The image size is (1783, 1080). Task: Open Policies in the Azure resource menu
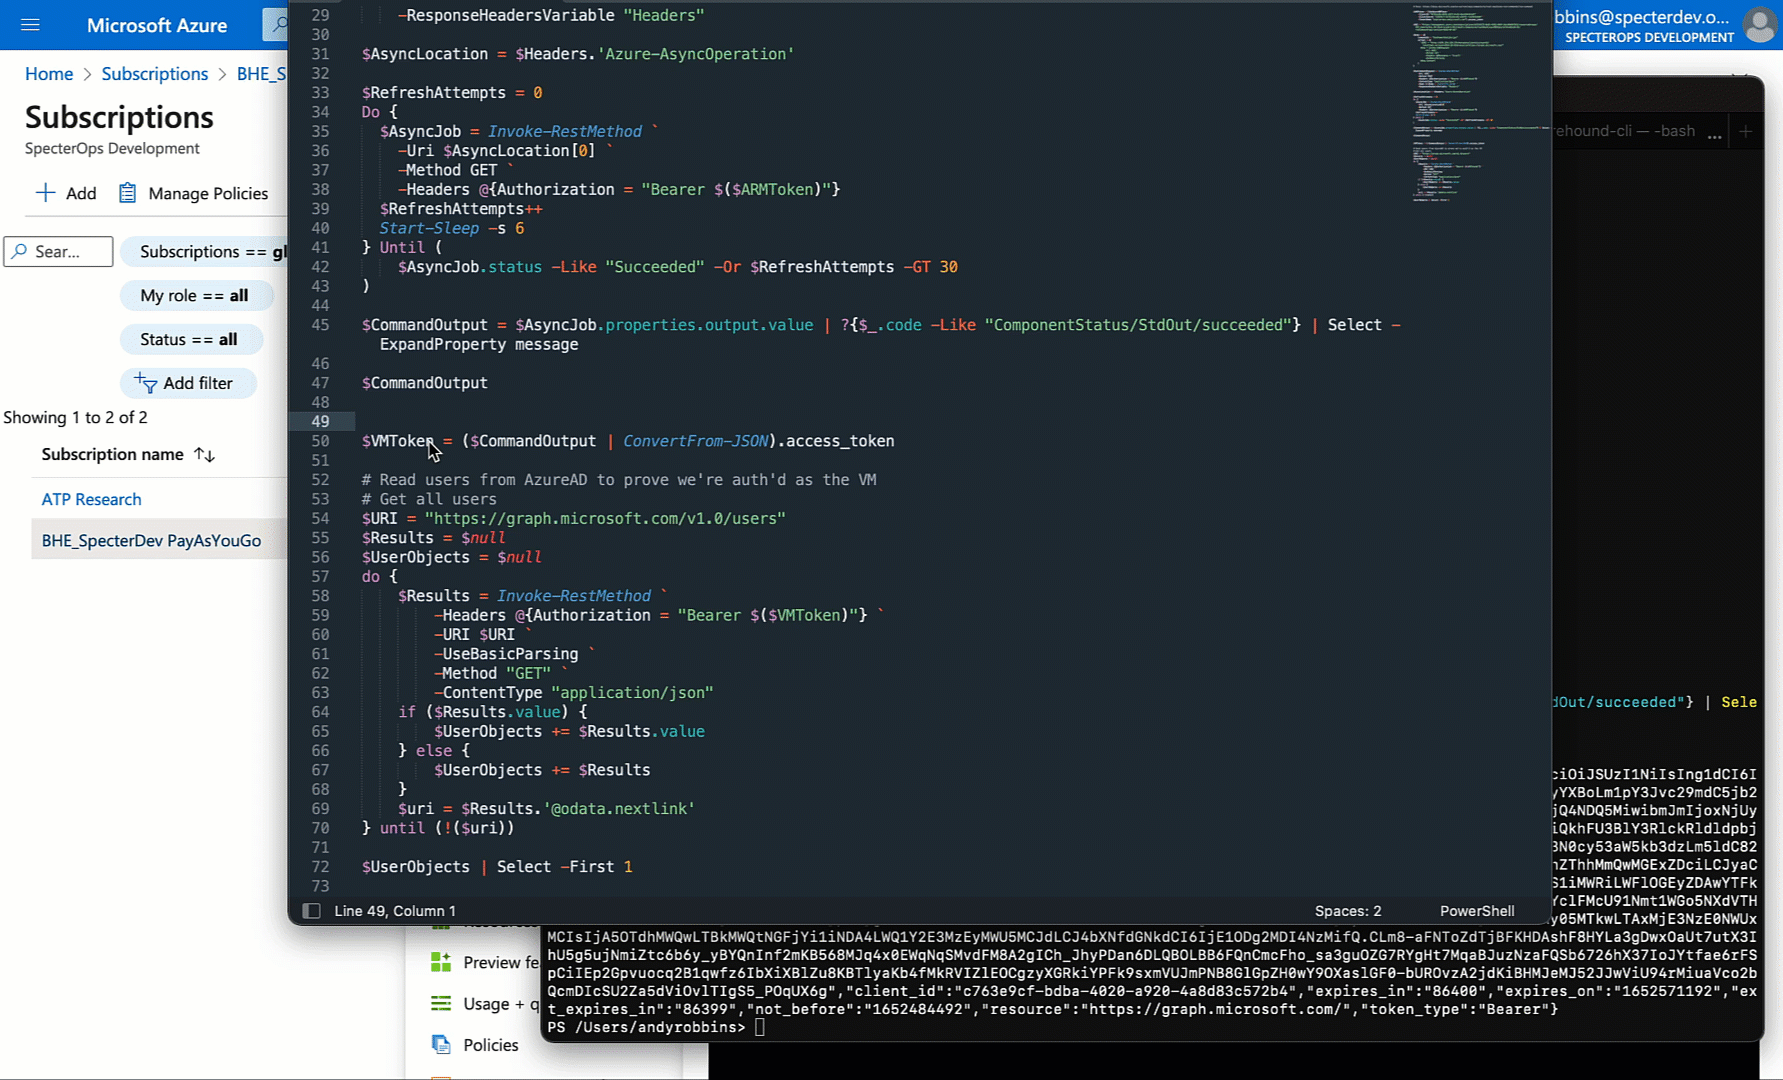click(491, 1045)
